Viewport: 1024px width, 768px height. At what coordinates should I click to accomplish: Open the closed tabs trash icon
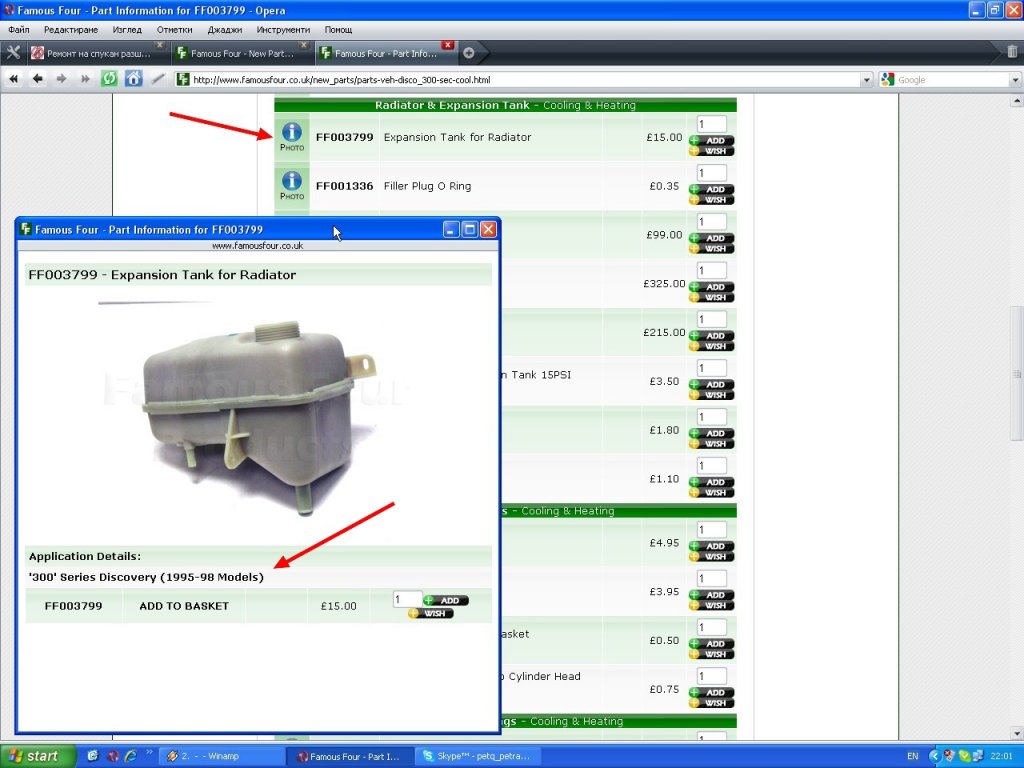(x=1012, y=52)
